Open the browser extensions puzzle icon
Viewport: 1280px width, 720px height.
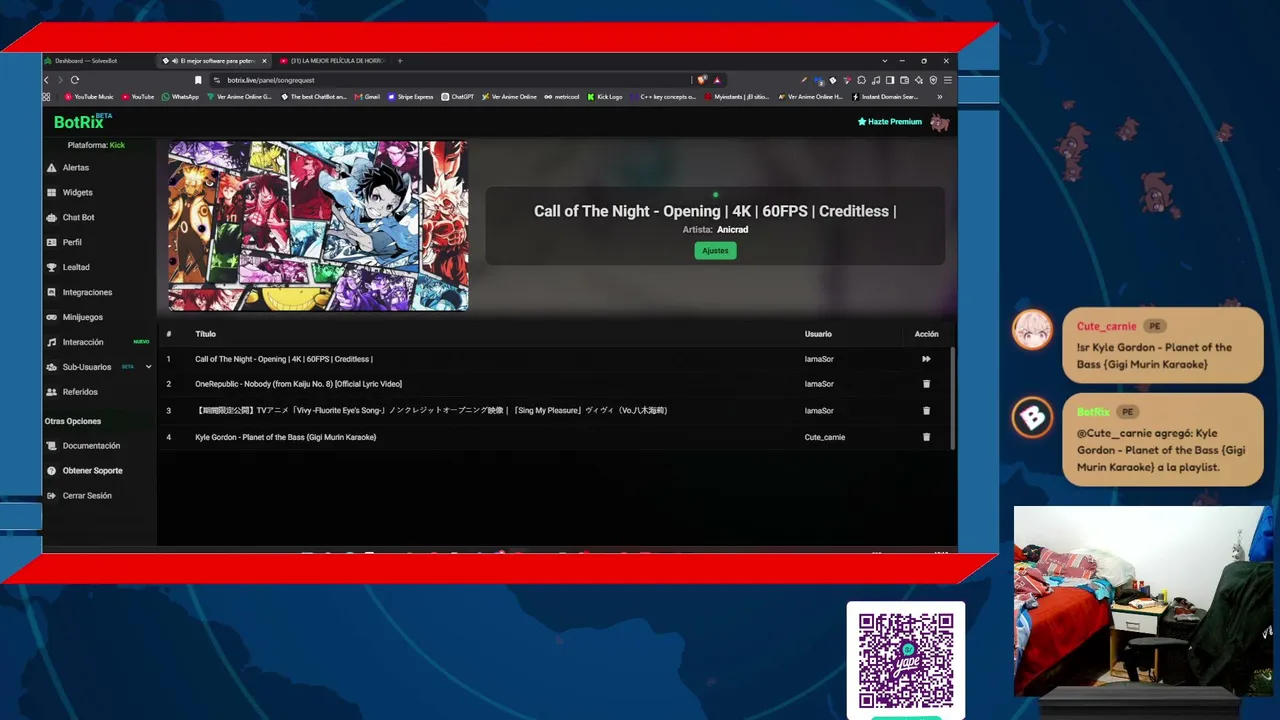(x=861, y=80)
